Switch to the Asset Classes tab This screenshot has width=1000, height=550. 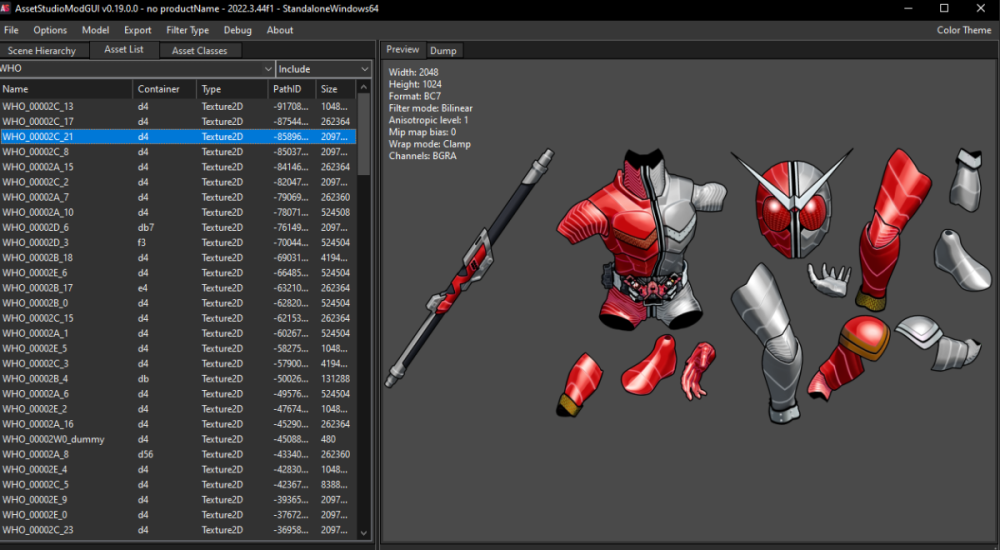pyautogui.click(x=199, y=50)
